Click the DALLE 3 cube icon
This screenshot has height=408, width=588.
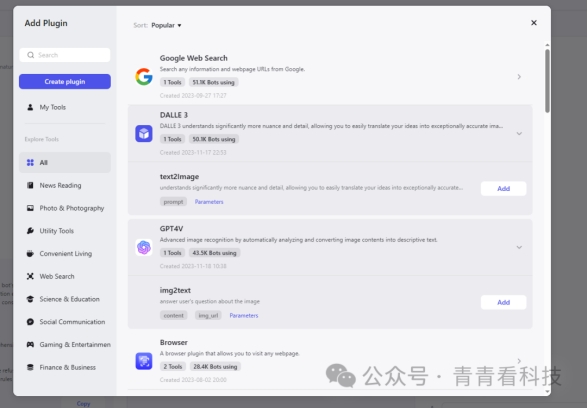144,134
